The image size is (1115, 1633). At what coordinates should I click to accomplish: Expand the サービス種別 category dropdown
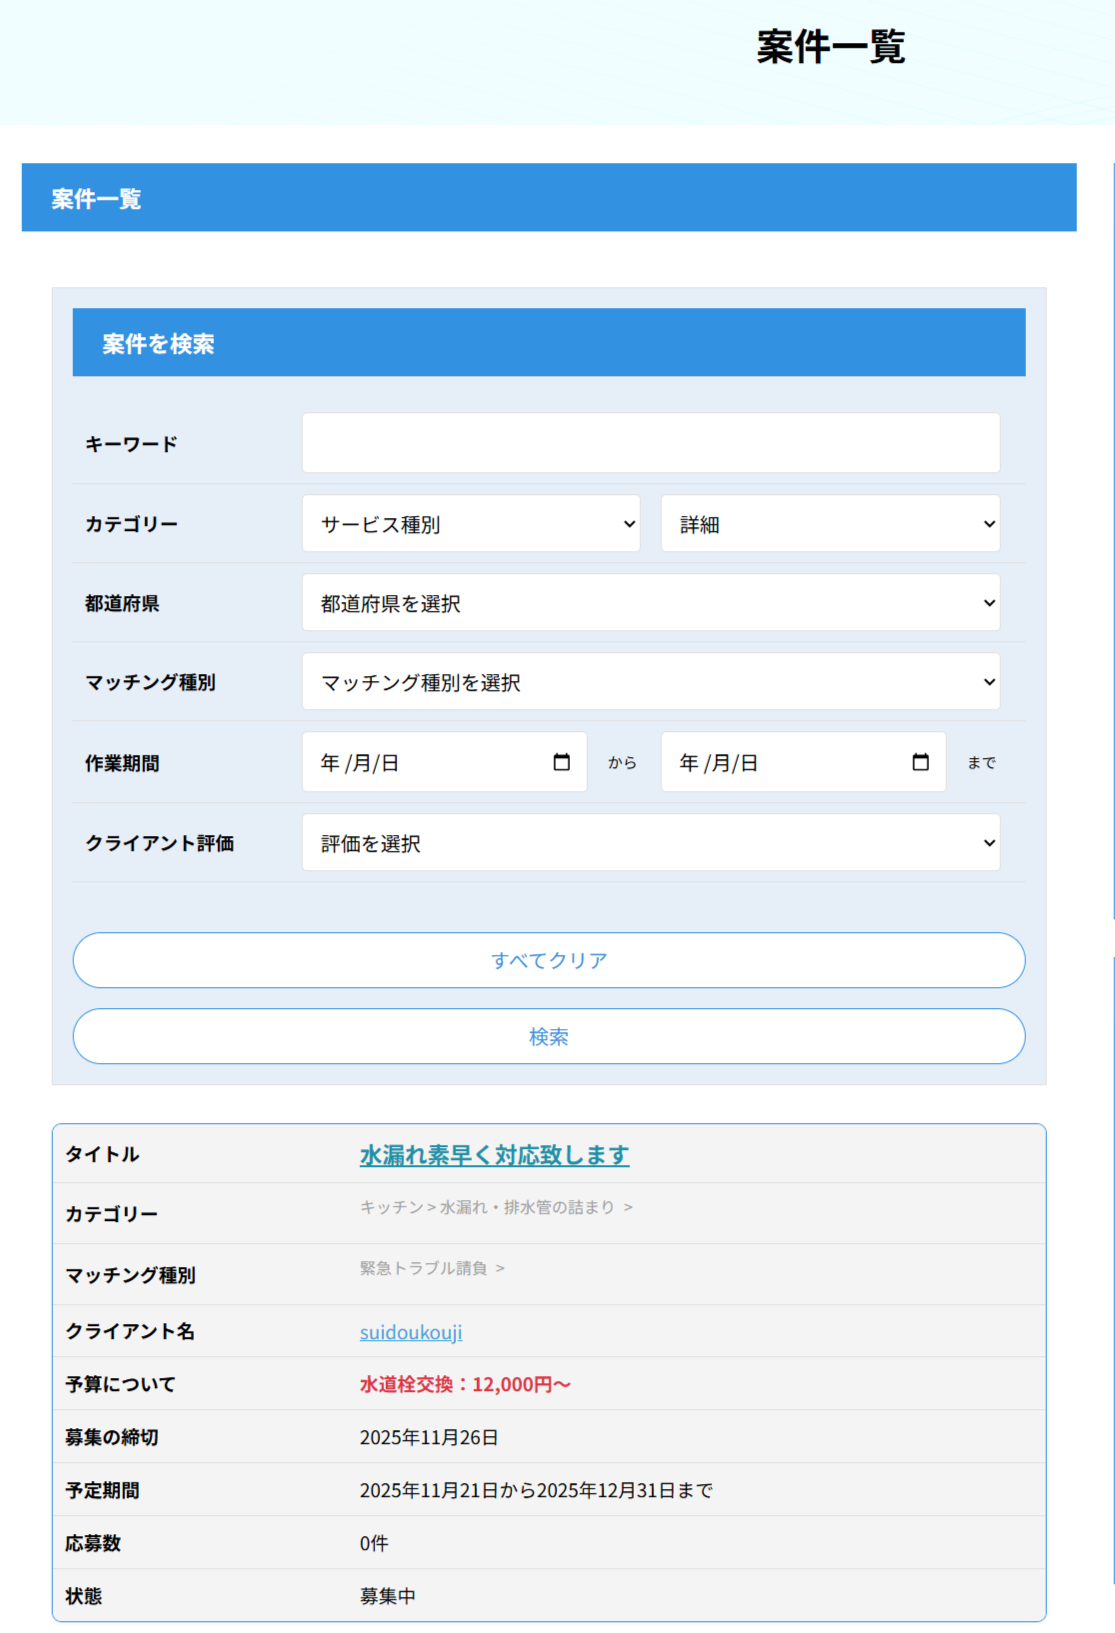coord(471,524)
